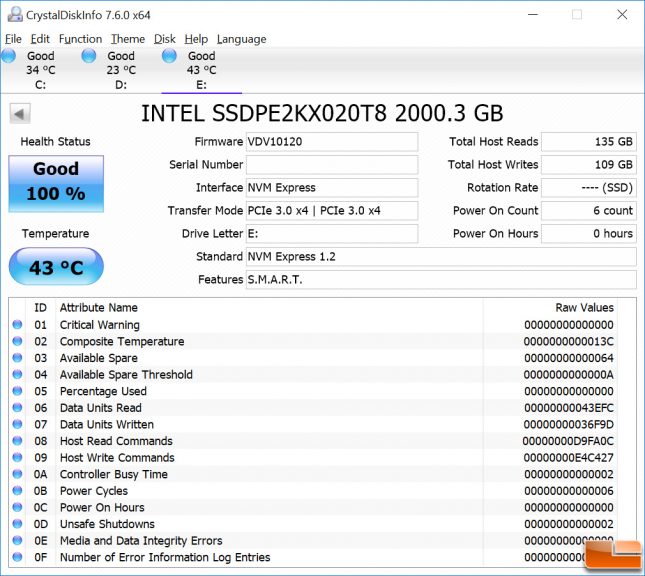The image size is (645, 576).
Task: Click the Features field S.M.A.R.T.
Action: click(441, 280)
